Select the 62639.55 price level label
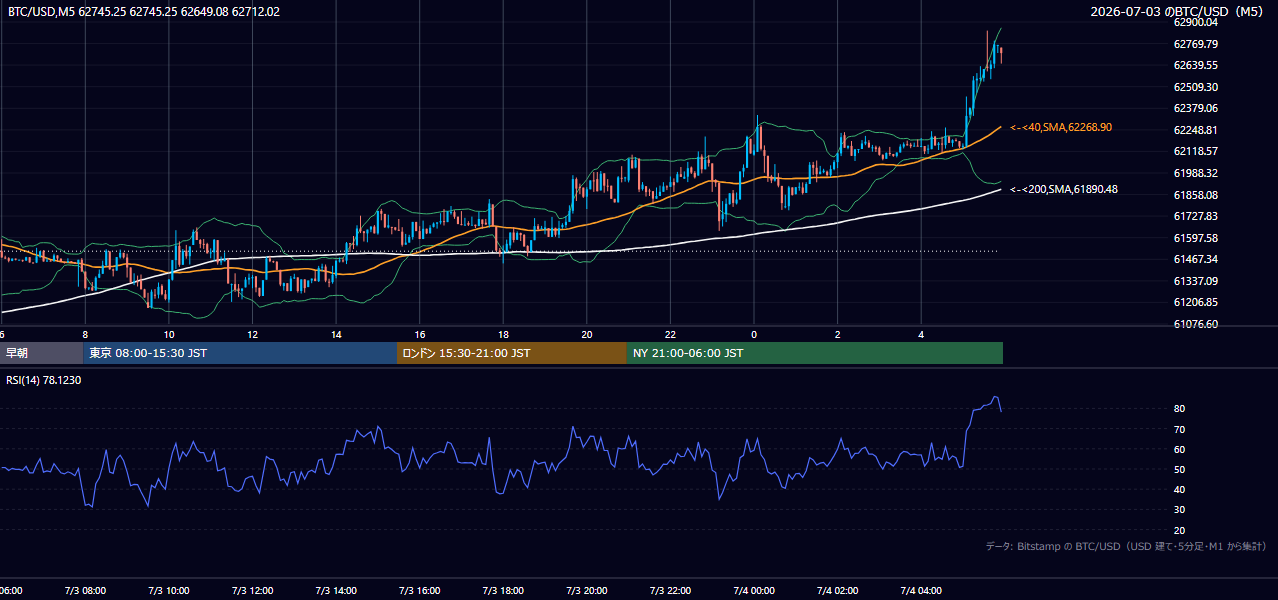 [1196, 65]
